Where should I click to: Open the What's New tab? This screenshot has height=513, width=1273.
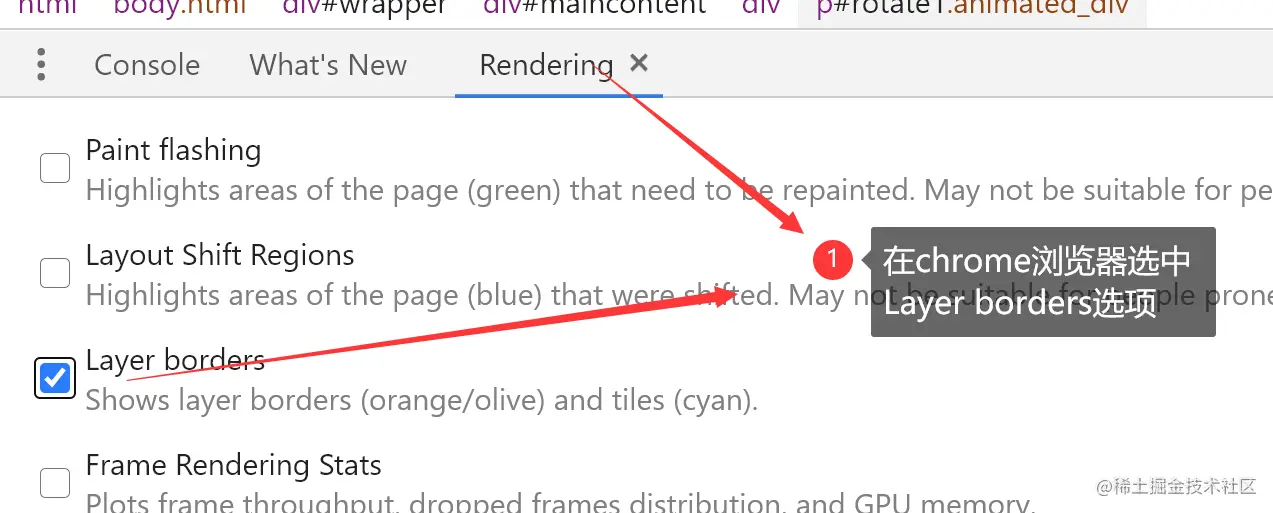tap(328, 65)
